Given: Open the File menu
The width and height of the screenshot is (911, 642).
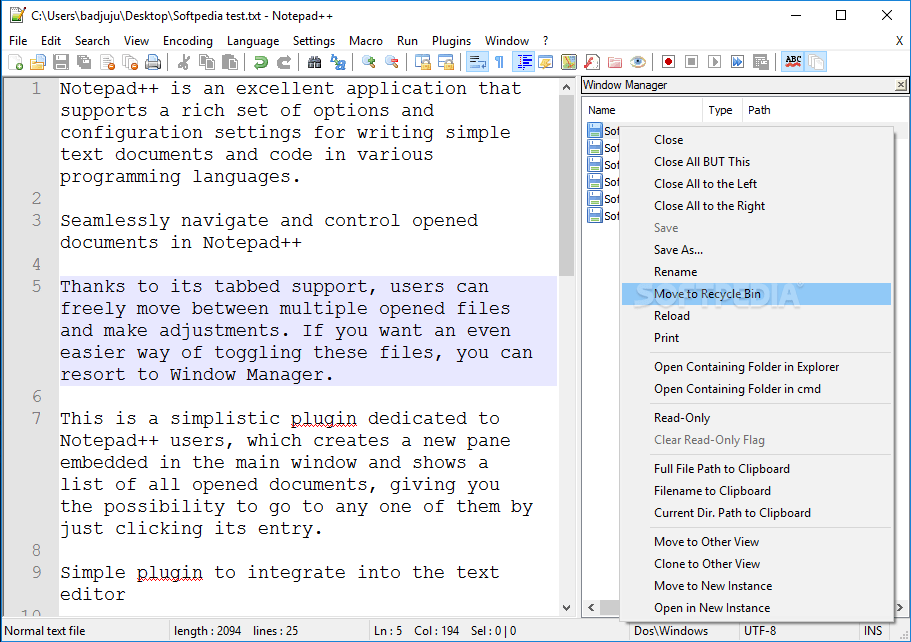Looking at the screenshot, I should (18, 41).
